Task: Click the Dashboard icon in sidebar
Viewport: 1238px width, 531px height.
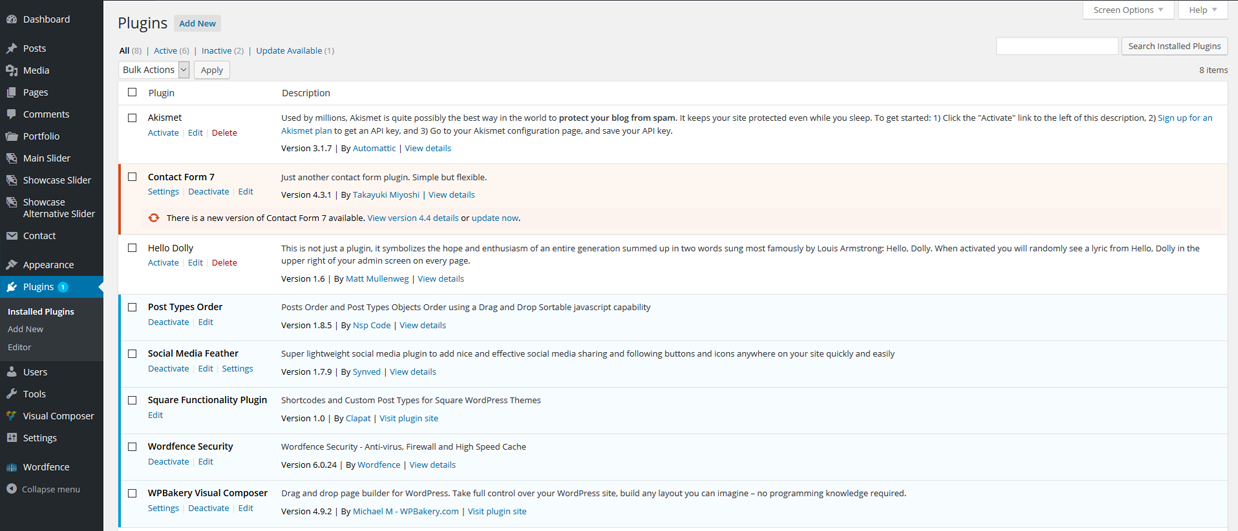Action: (12, 19)
